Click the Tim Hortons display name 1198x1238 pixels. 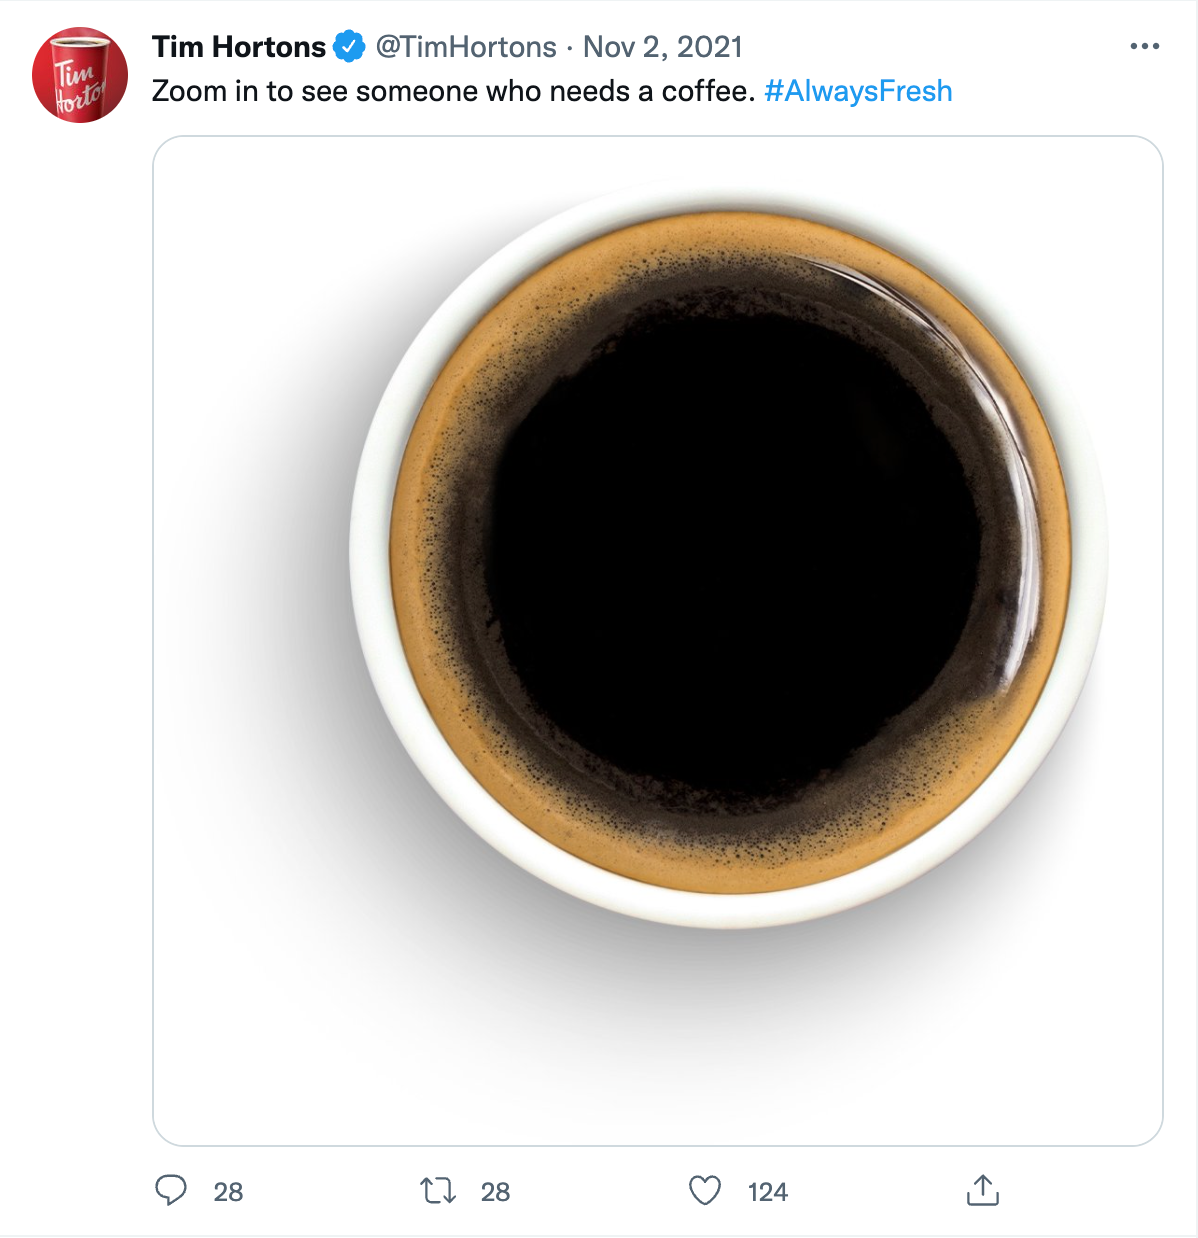click(x=239, y=46)
